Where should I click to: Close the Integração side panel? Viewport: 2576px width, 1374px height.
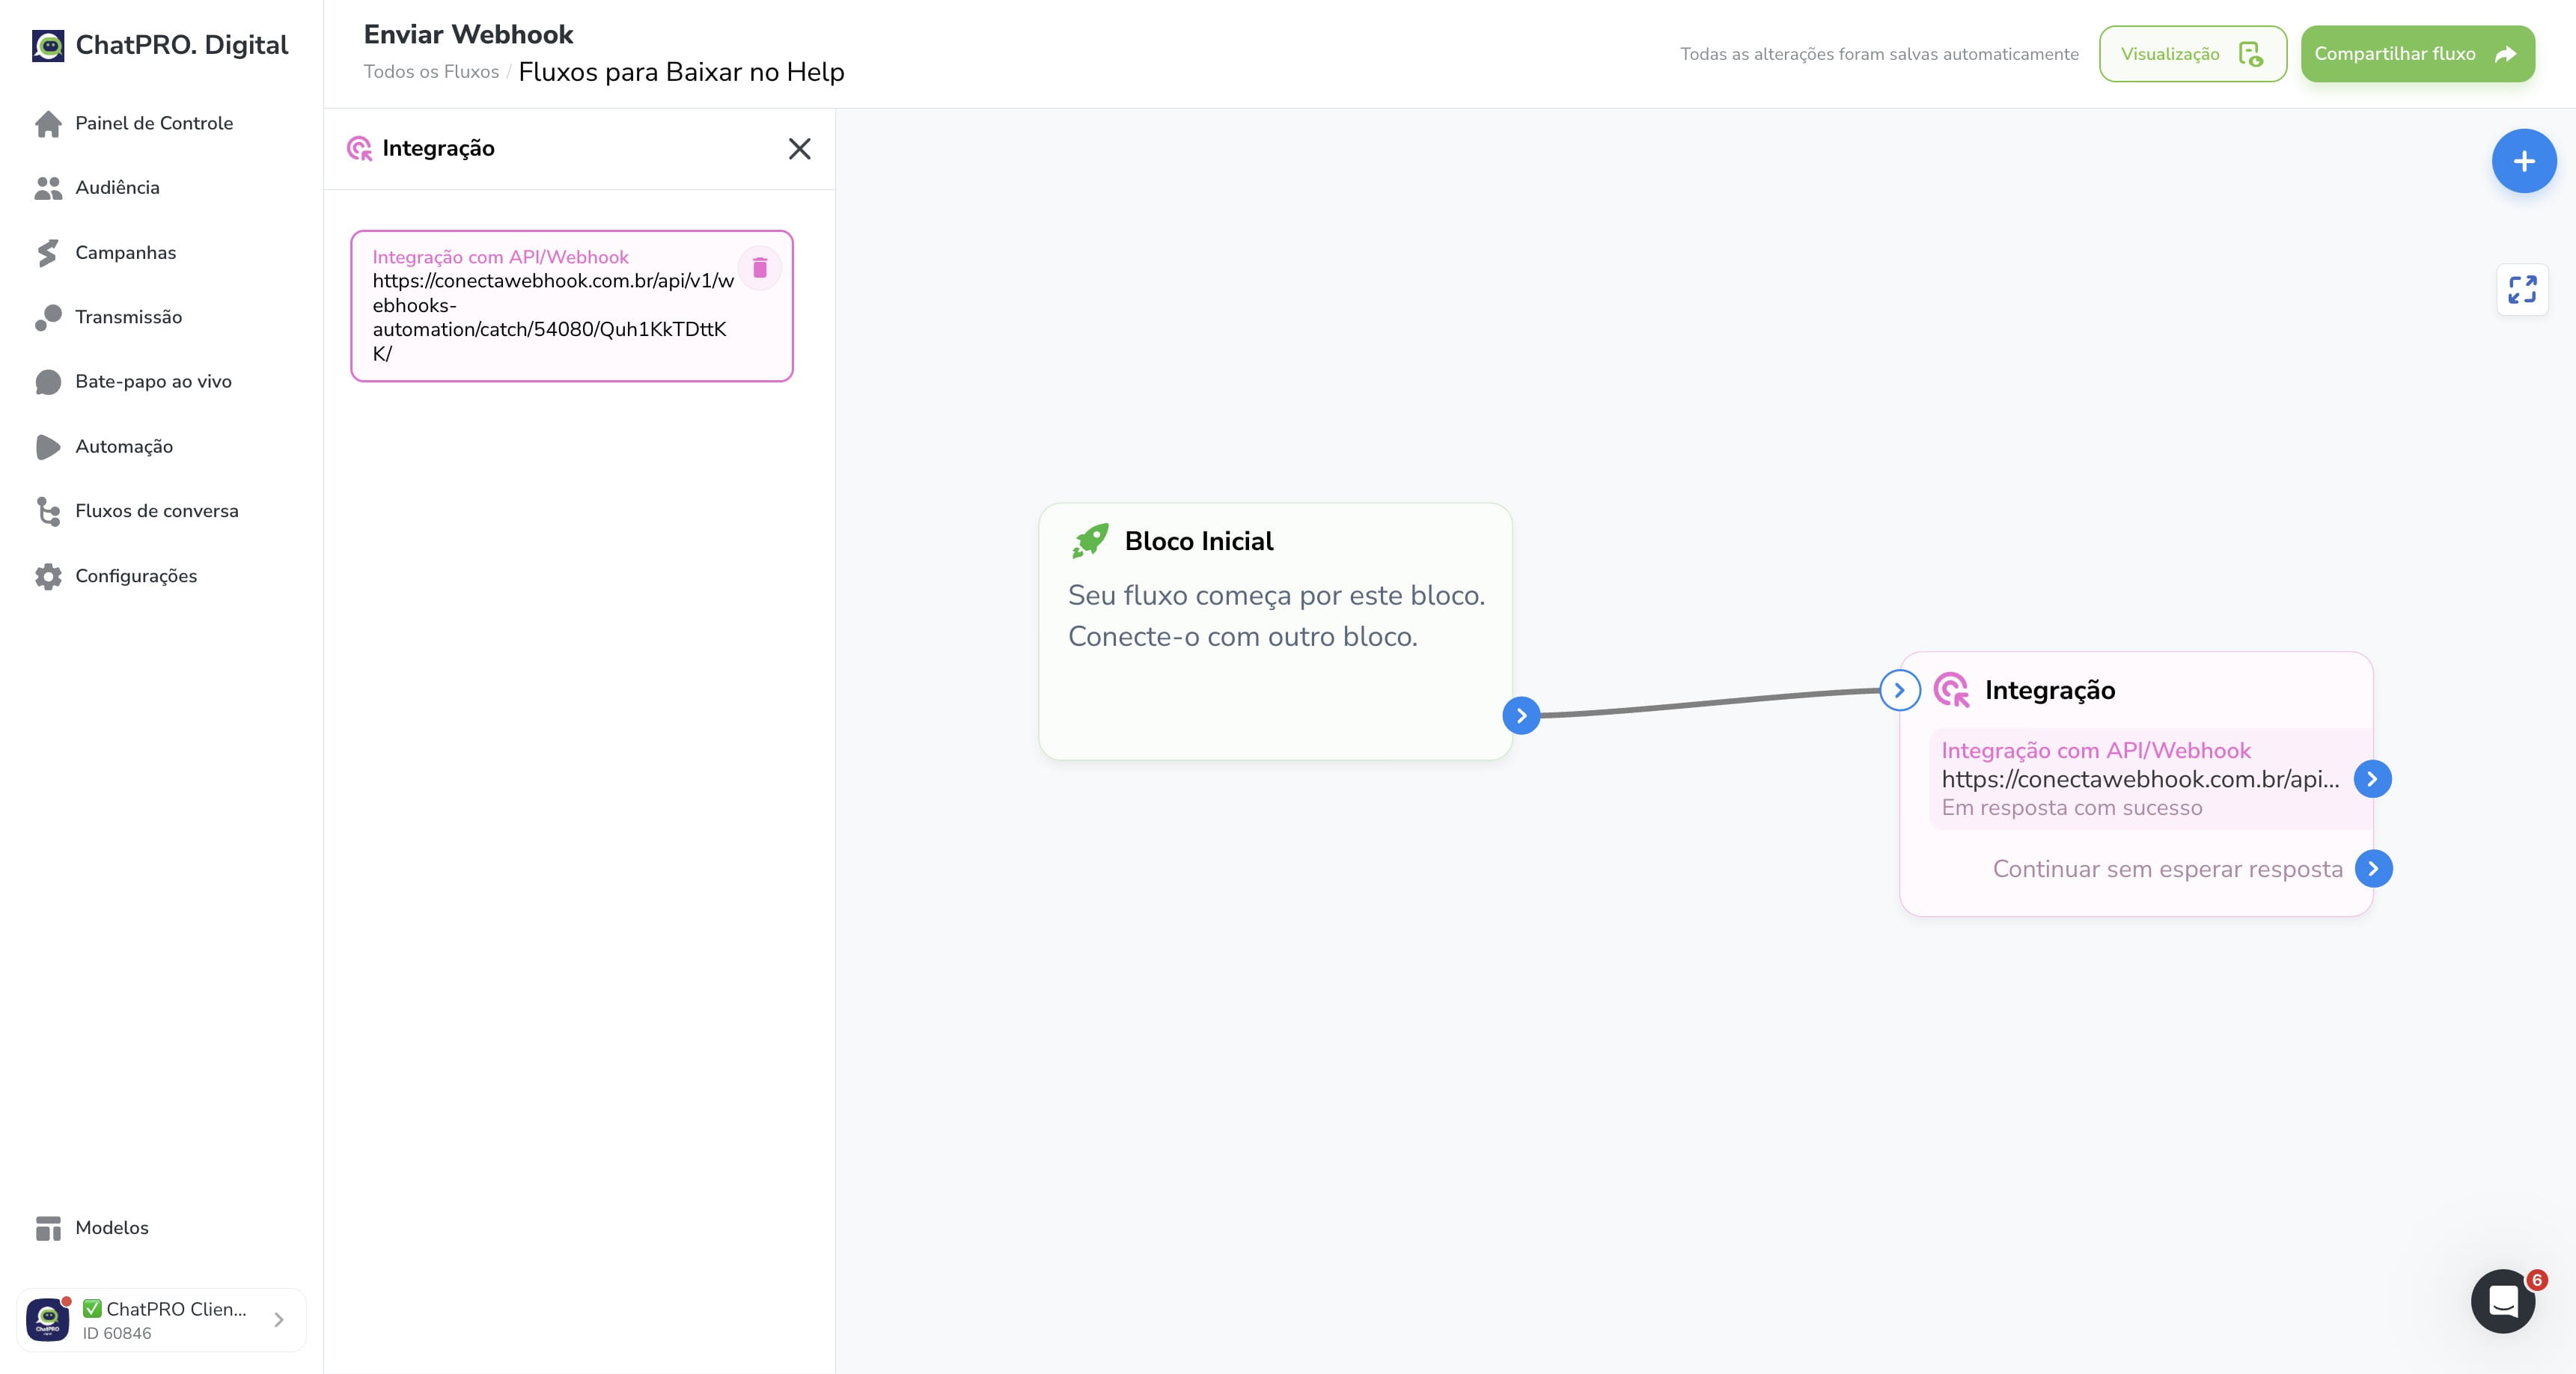(799, 149)
